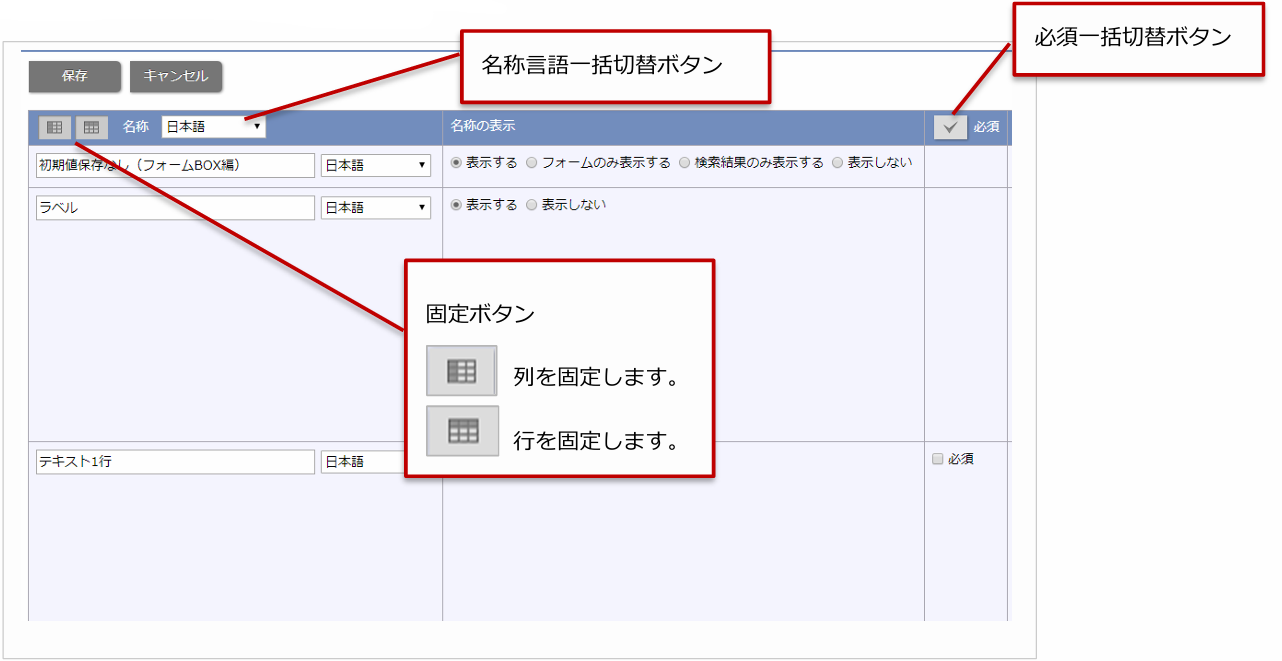Click the 保存 button

[75, 76]
